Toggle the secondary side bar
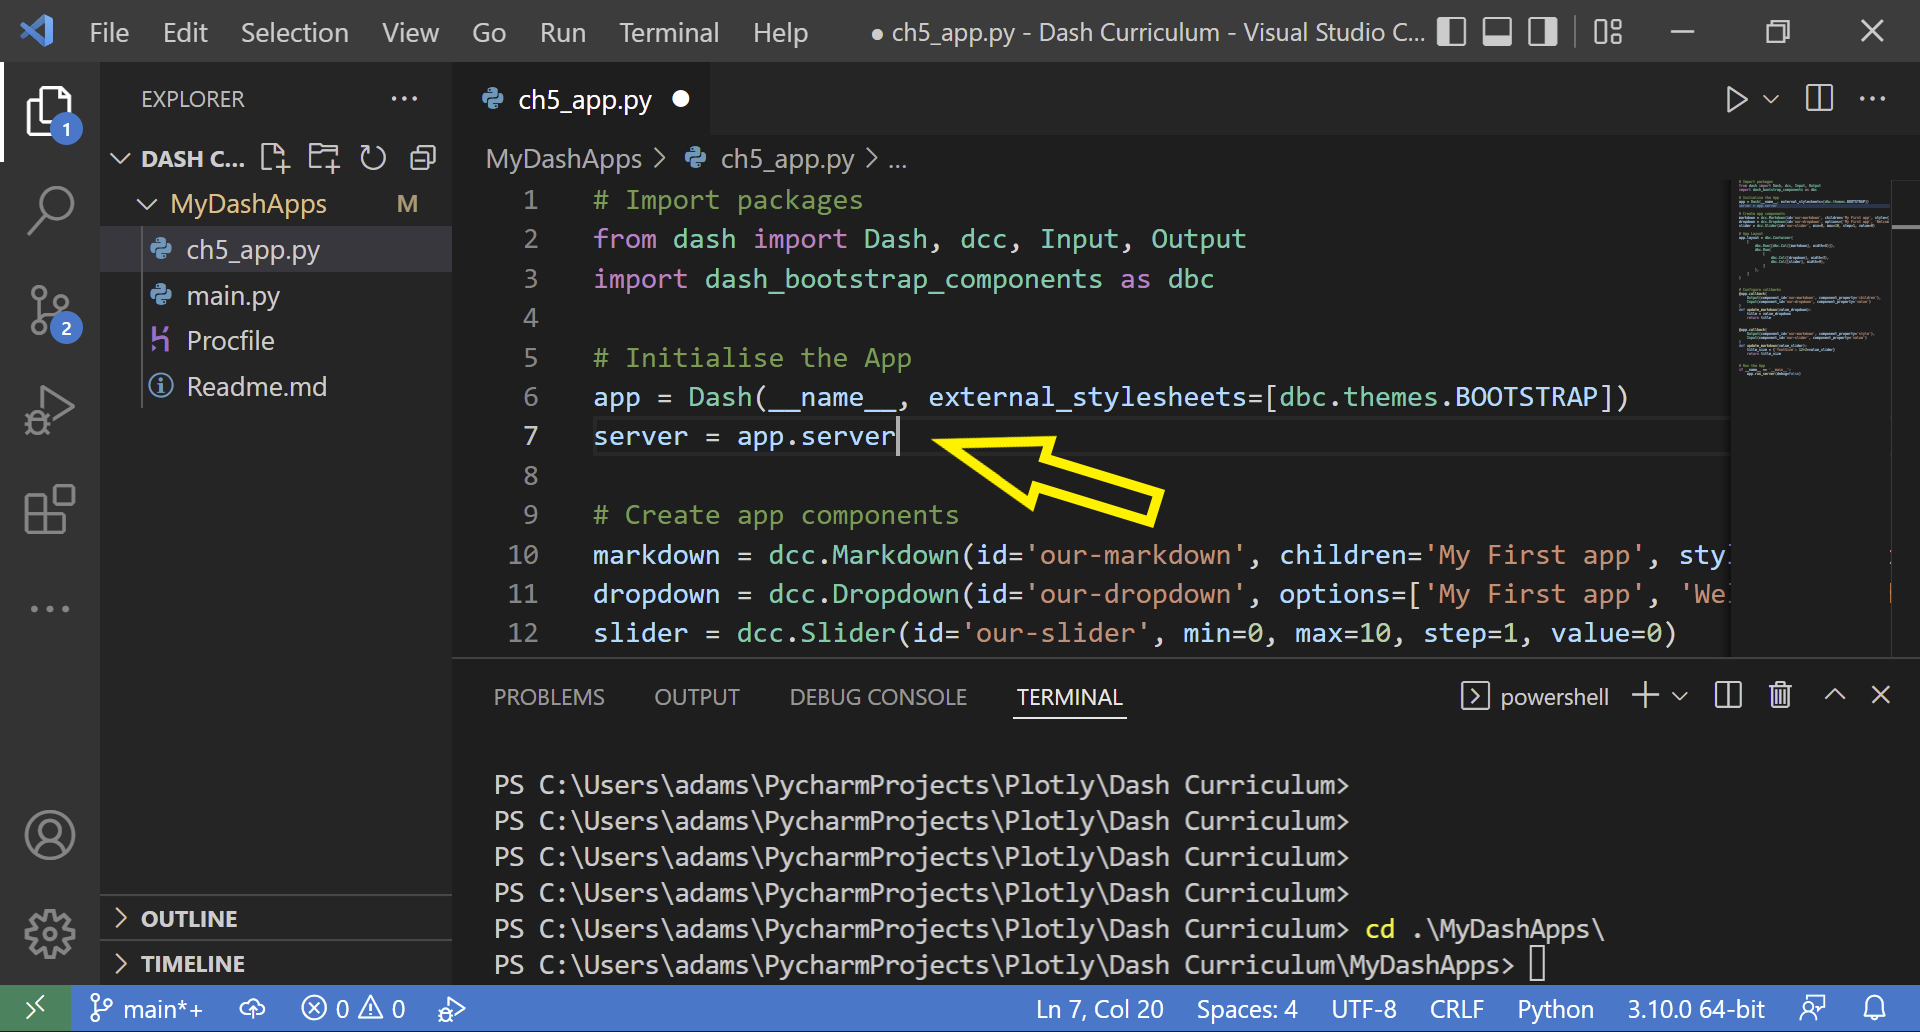This screenshot has width=1920, height=1032. pyautogui.click(x=1543, y=32)
